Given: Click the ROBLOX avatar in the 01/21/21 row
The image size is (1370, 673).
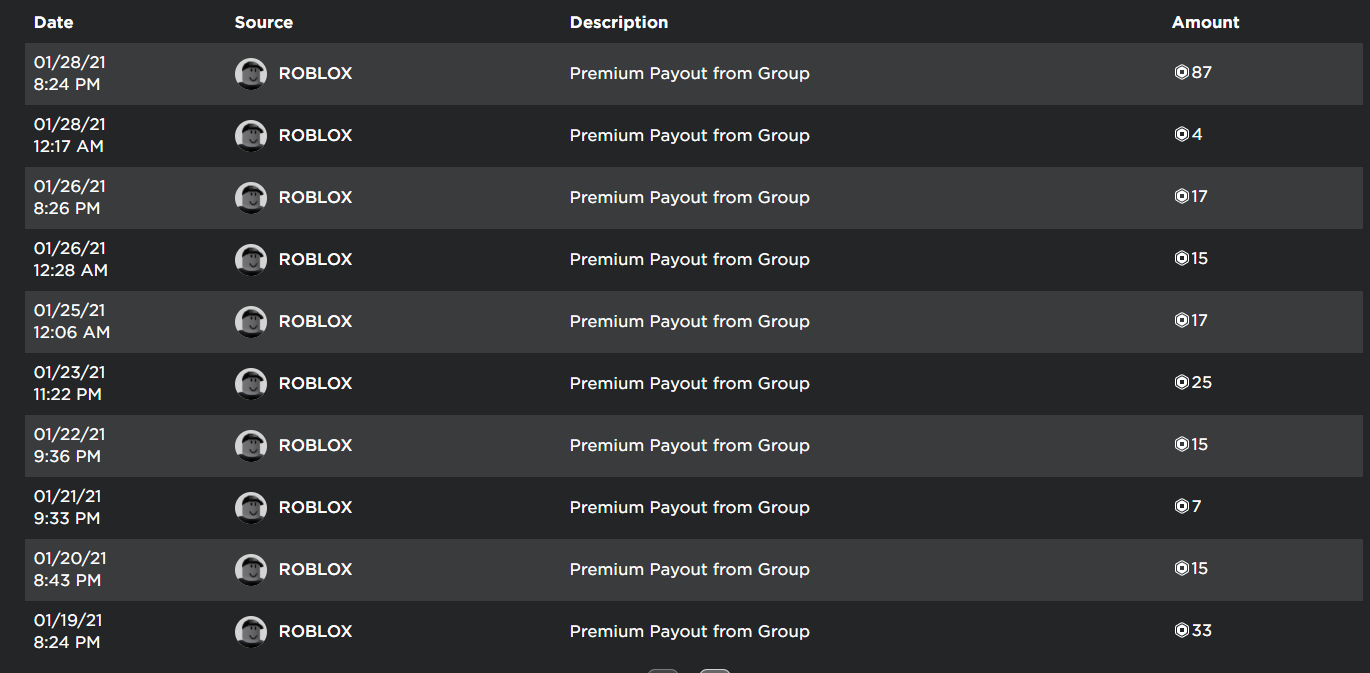Looking at the screenshot, I should 251,508.
